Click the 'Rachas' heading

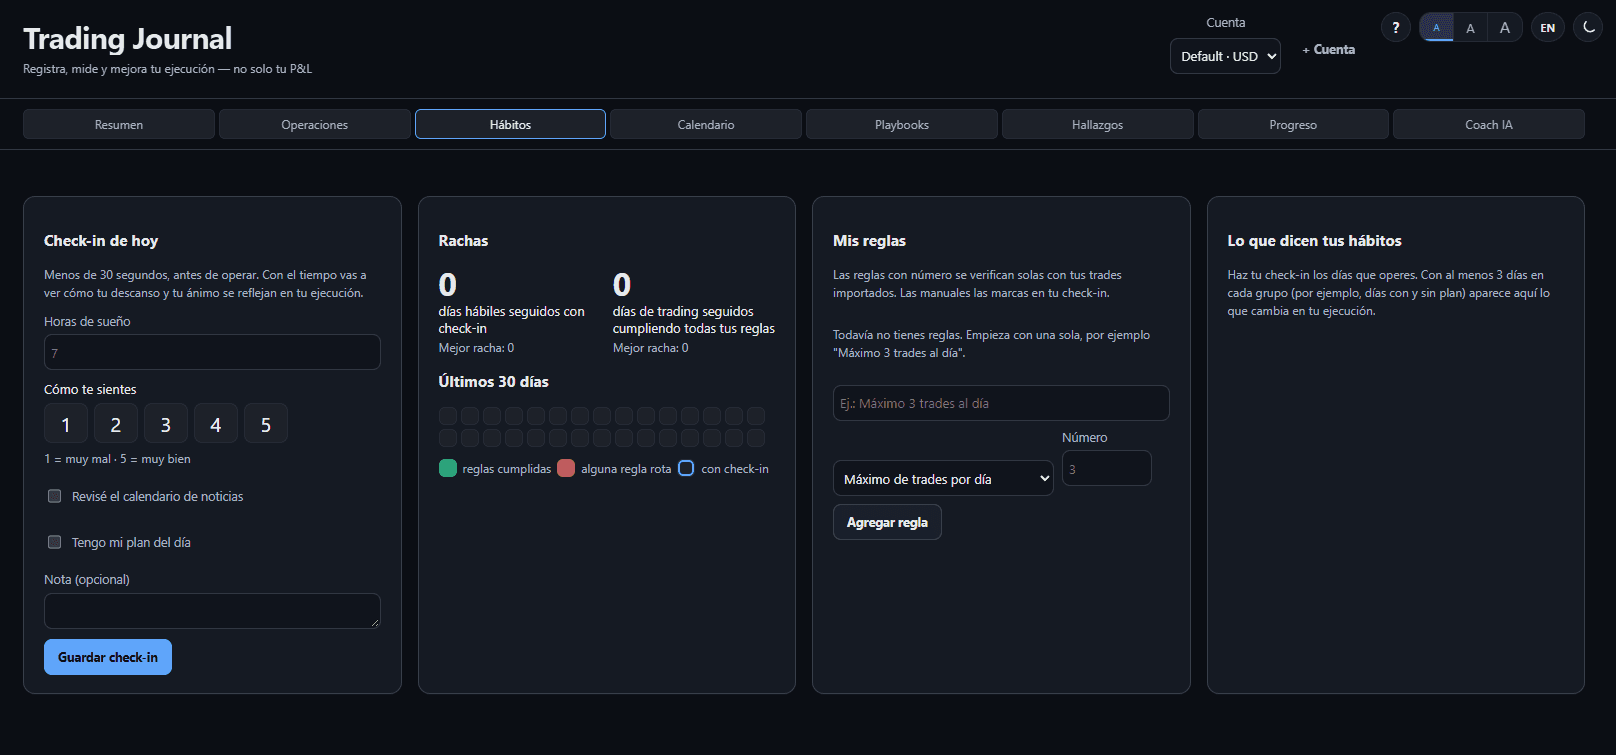point(464,240)
